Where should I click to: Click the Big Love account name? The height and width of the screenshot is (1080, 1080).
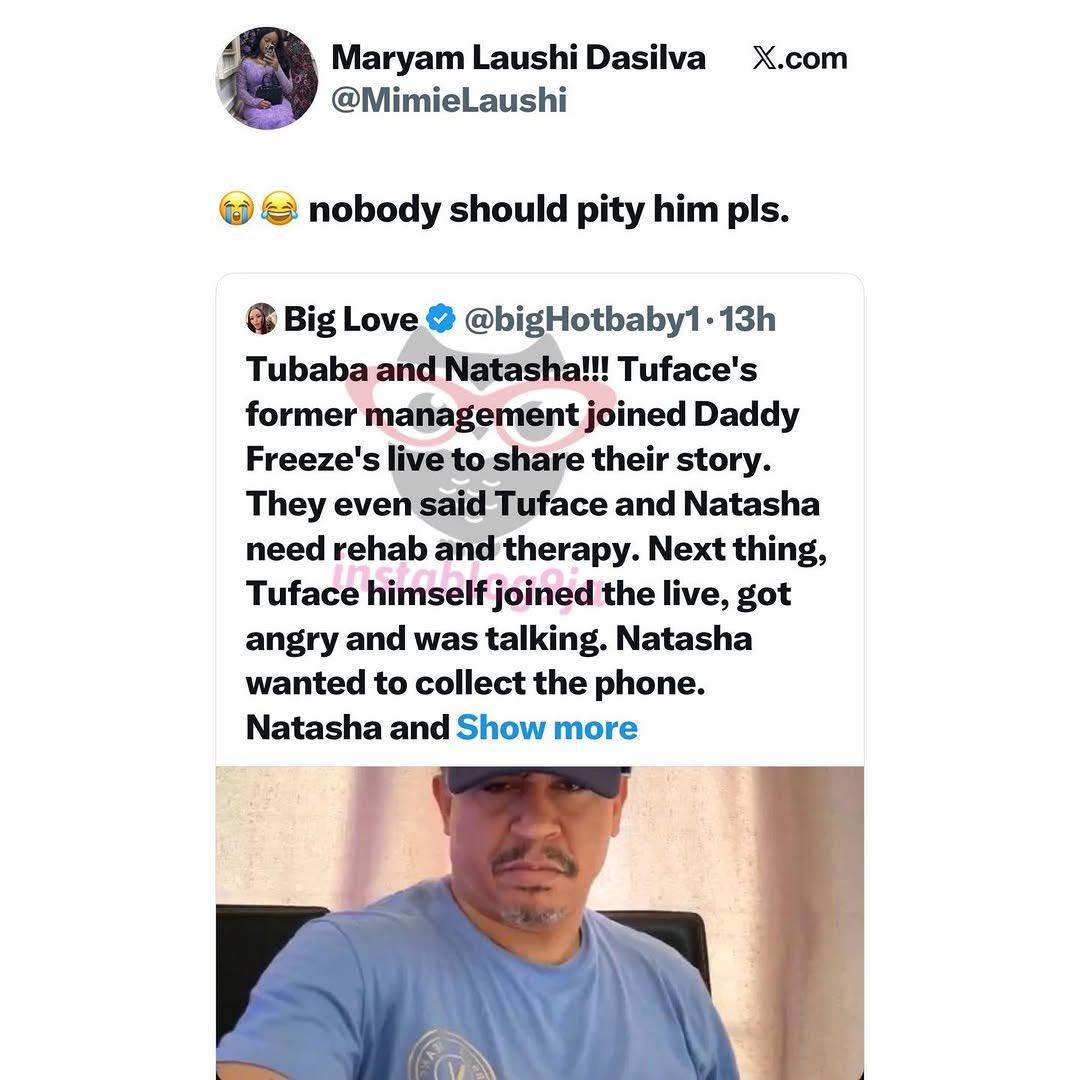351,319
